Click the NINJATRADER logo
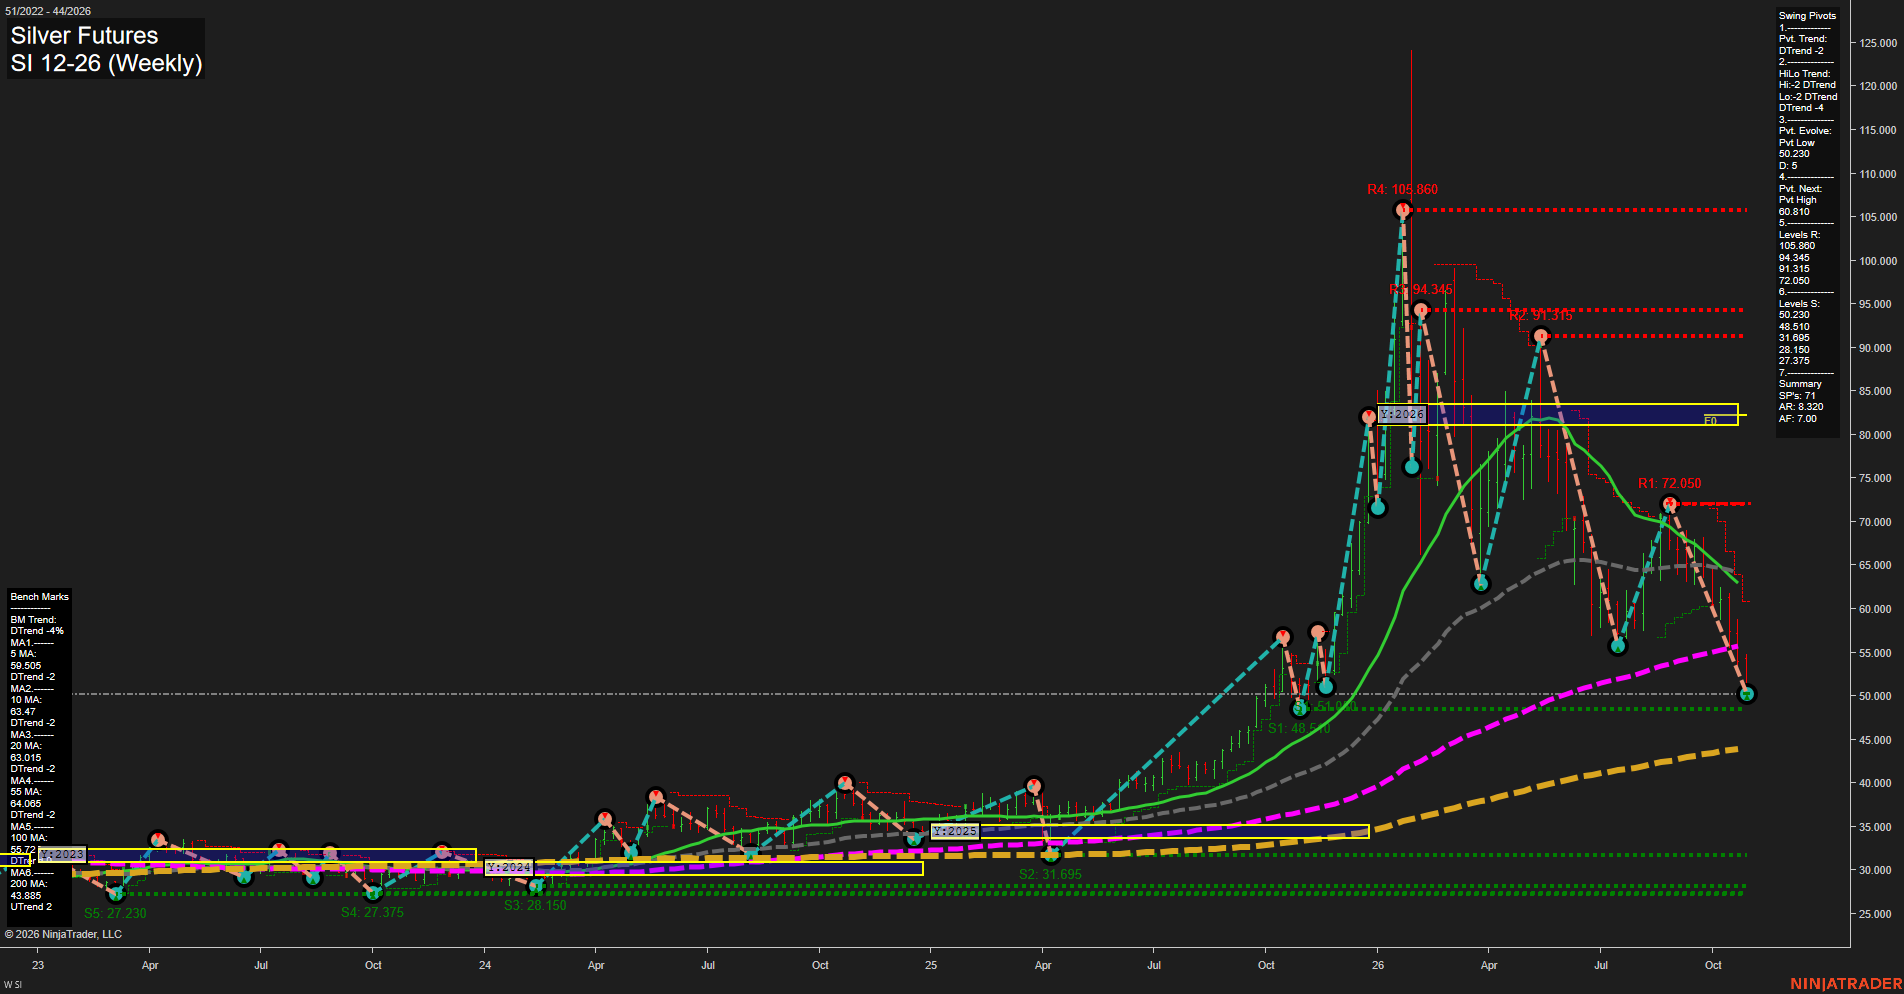The height and width of the screenshot is (994, 1904). [1846, 984]
